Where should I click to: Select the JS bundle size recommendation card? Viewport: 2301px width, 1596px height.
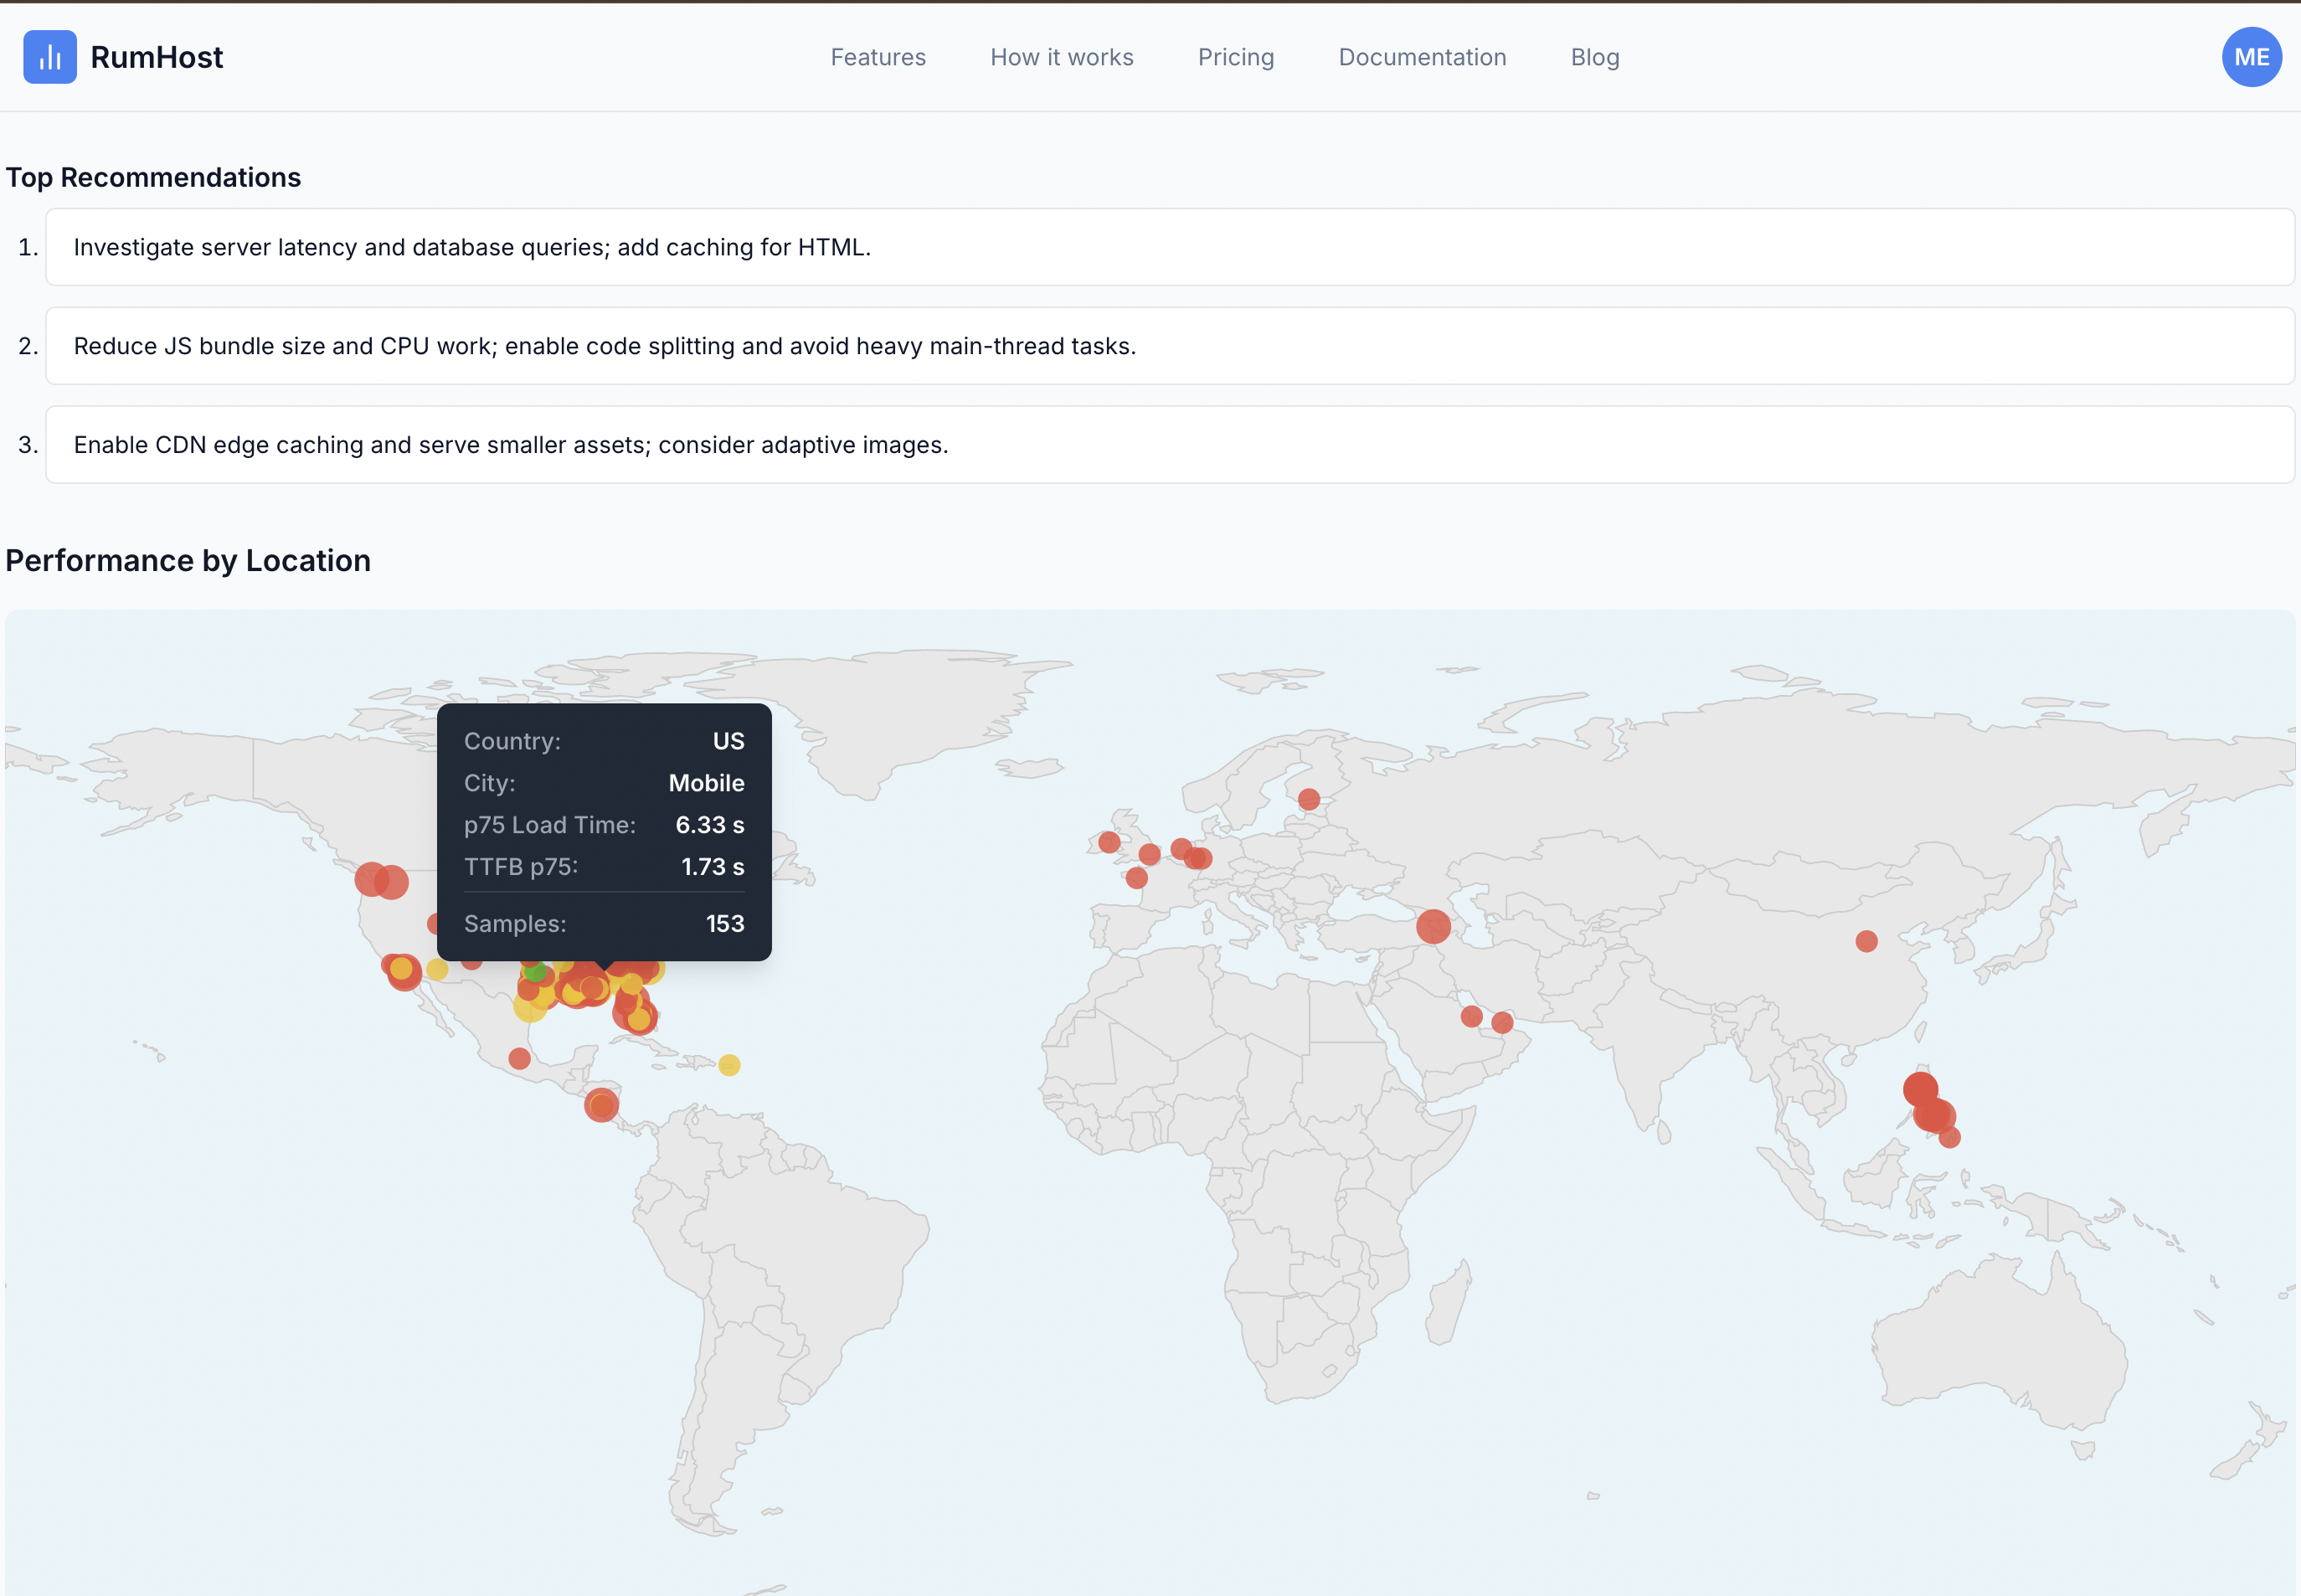coord(1169,346)
